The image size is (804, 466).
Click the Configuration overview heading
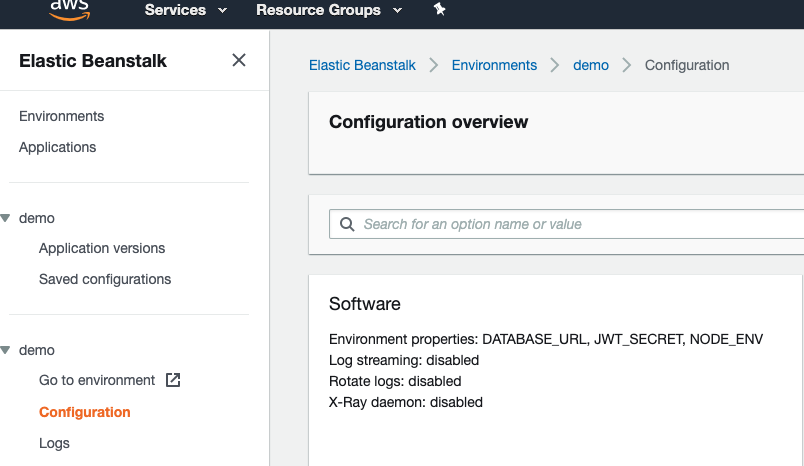429,122
